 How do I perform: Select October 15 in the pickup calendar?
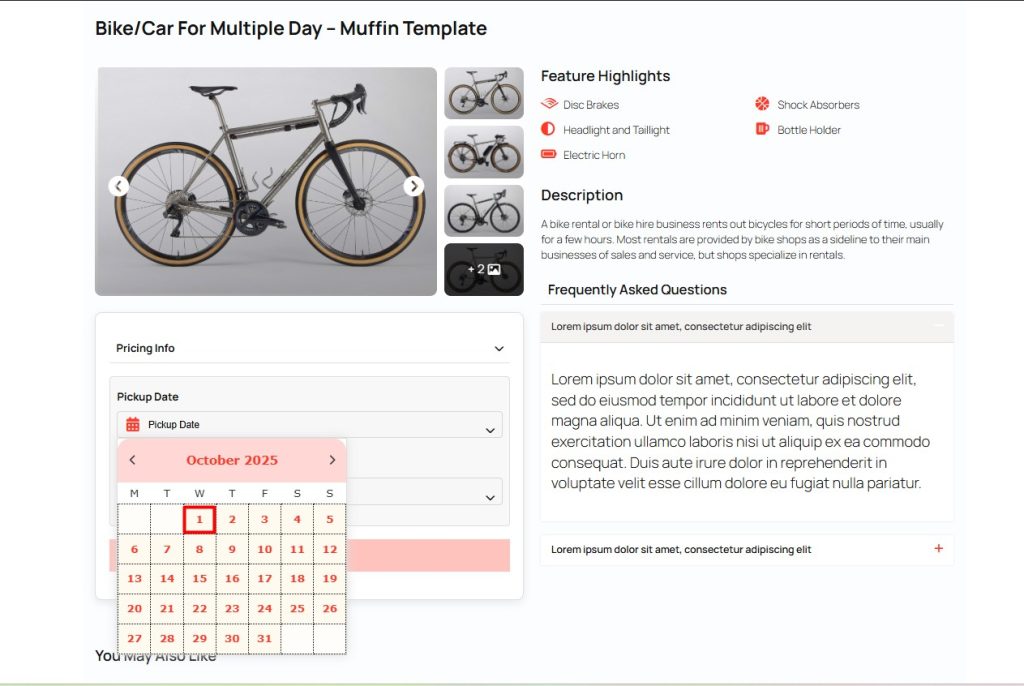[x=199, y=578]
